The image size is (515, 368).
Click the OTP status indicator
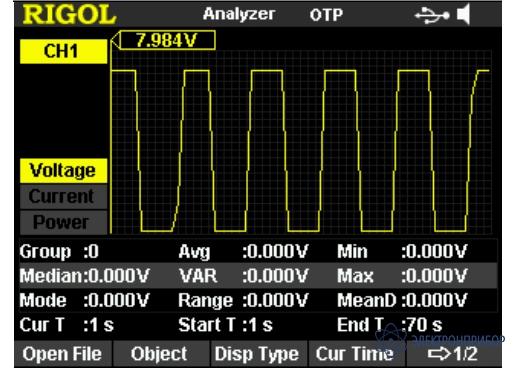tap(326, 15)
